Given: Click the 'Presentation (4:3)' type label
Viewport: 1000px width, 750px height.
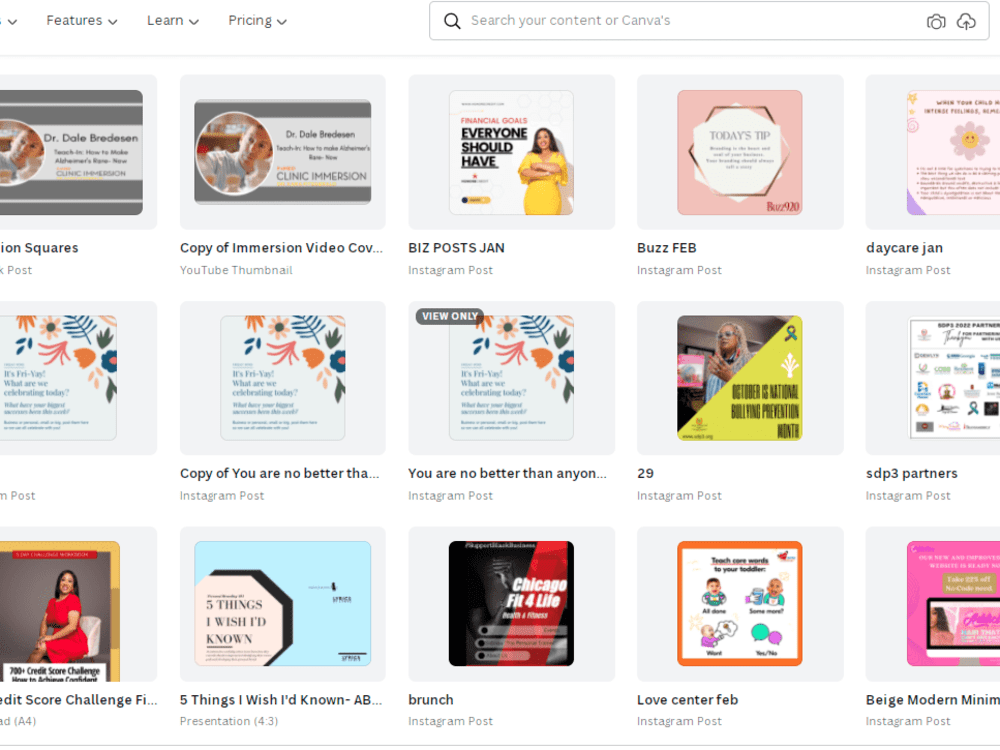Looking at the screenshot, I should click(229, 721).
